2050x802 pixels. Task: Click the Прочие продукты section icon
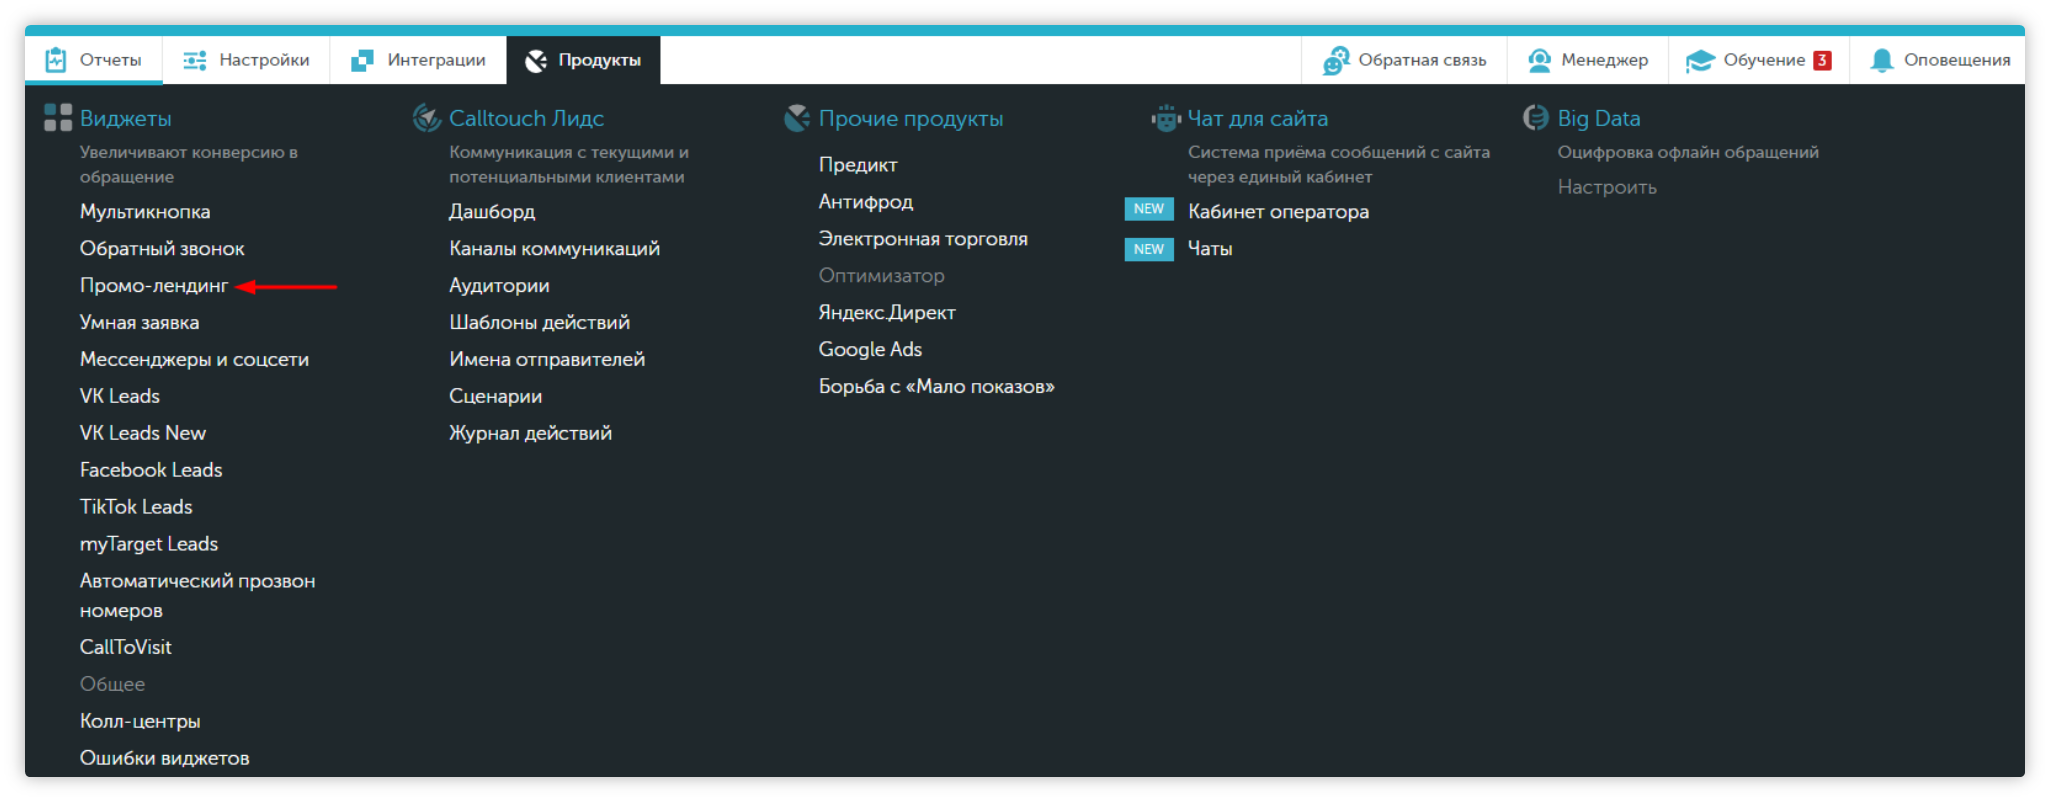(797, 117)
